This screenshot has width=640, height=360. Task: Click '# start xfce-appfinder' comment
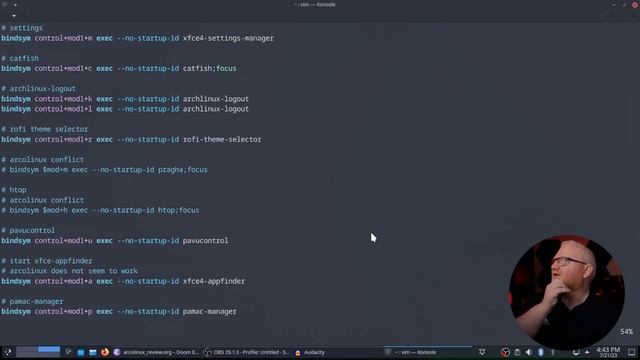[47, 261]
